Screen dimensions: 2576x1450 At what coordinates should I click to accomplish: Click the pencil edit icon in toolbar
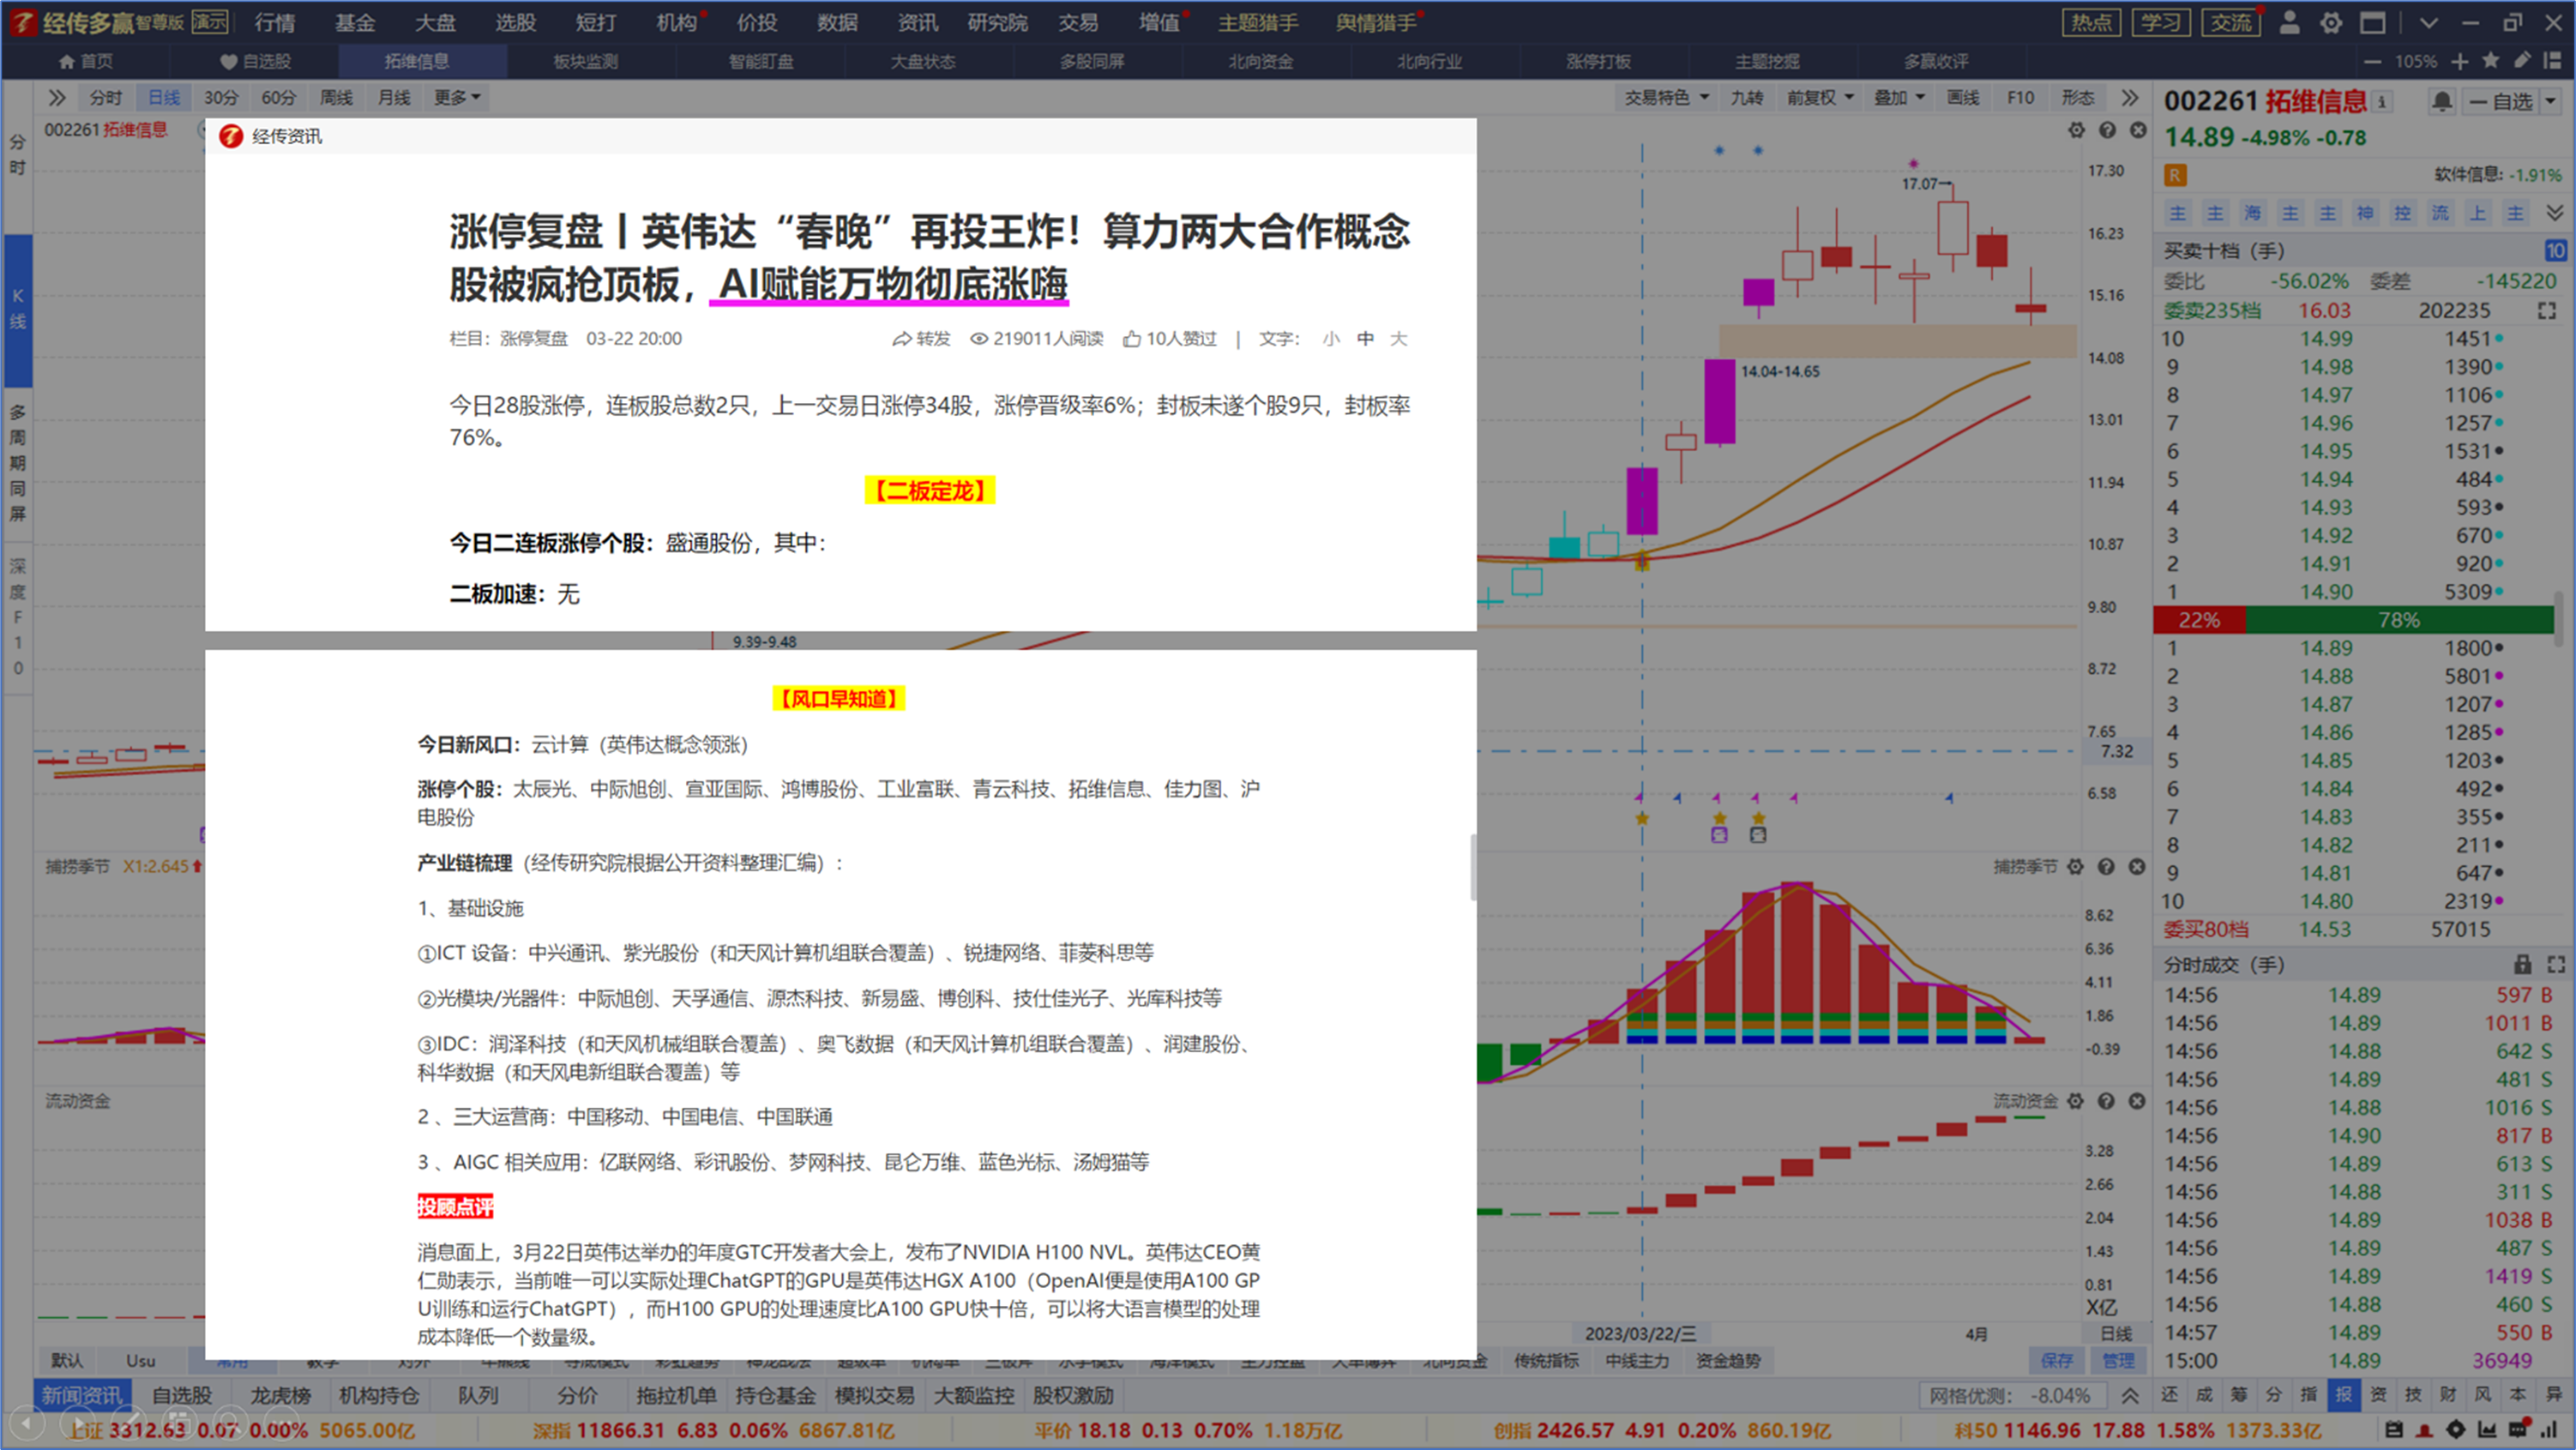pyautogui.click(x=2523, y=61)
